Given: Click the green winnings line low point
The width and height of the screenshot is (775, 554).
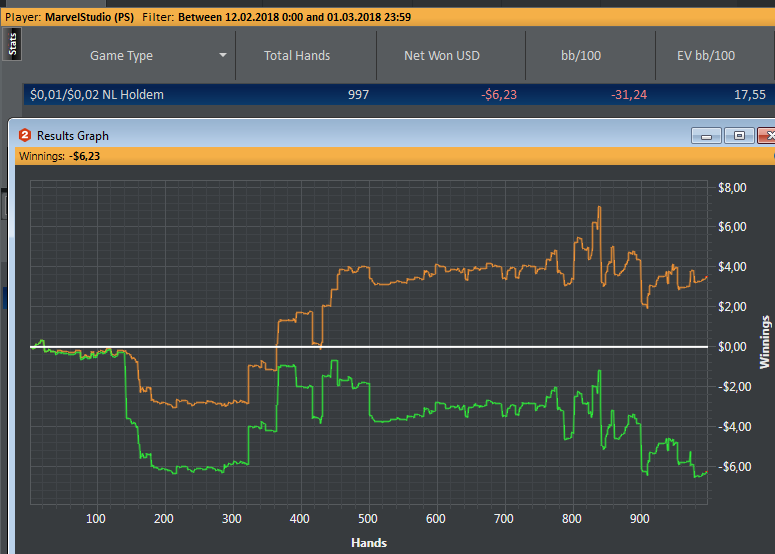Looking at the screenshot, I should pos(695,476).
